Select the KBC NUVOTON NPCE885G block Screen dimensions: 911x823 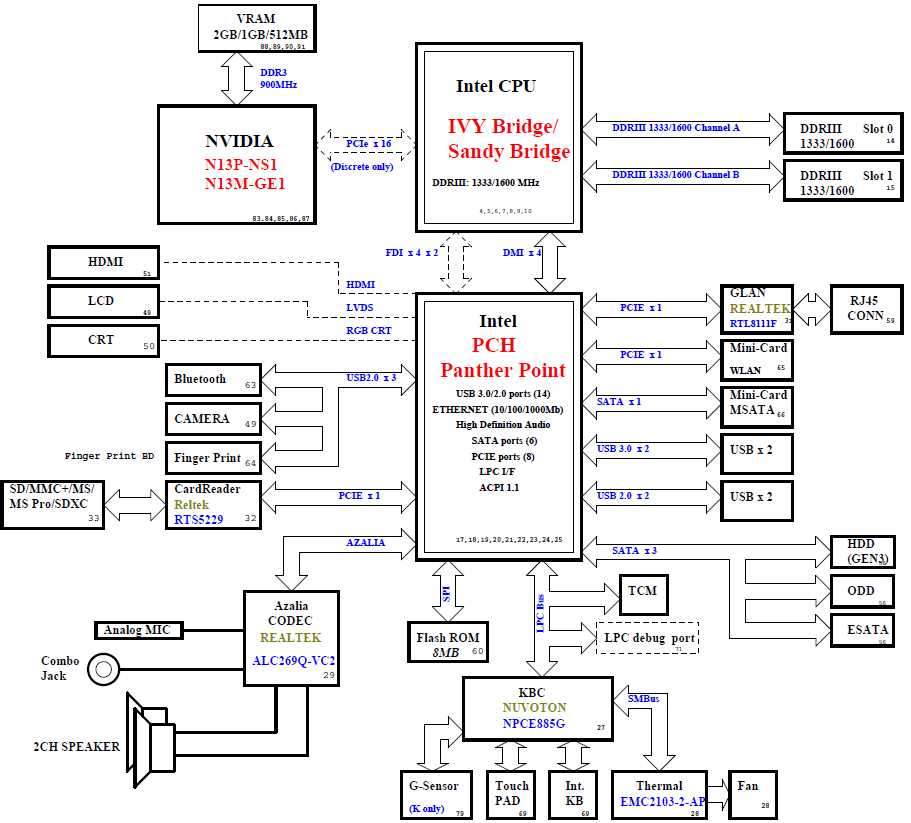[537, 709]
